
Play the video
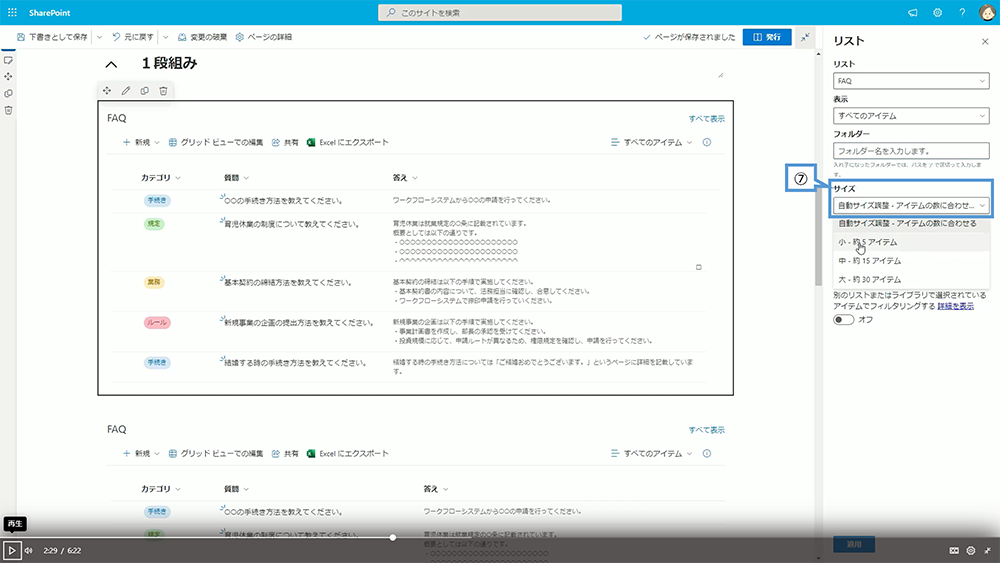tap(11, 550)
